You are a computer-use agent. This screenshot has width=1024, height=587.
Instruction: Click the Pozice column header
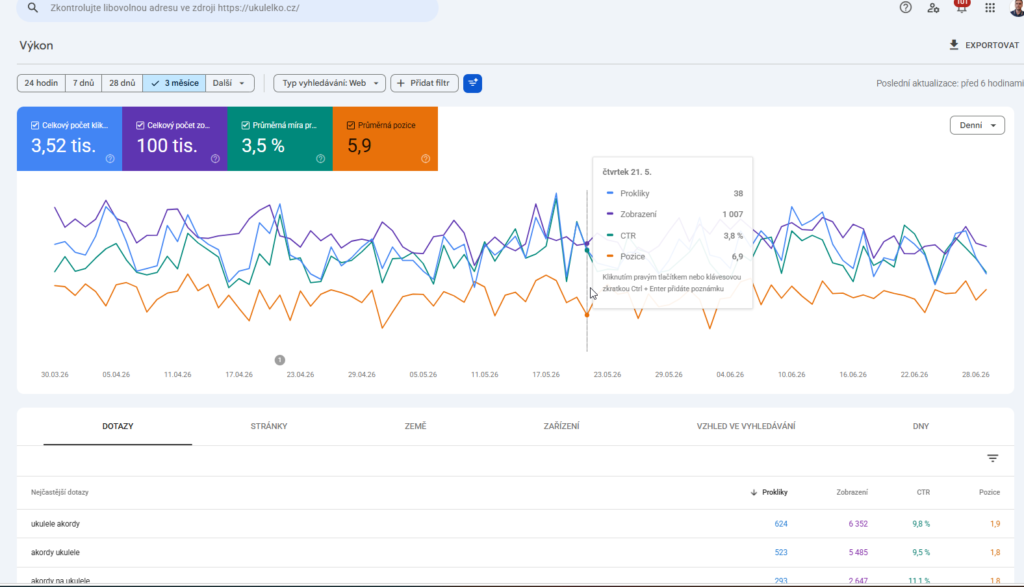click(x=989, y=492)
